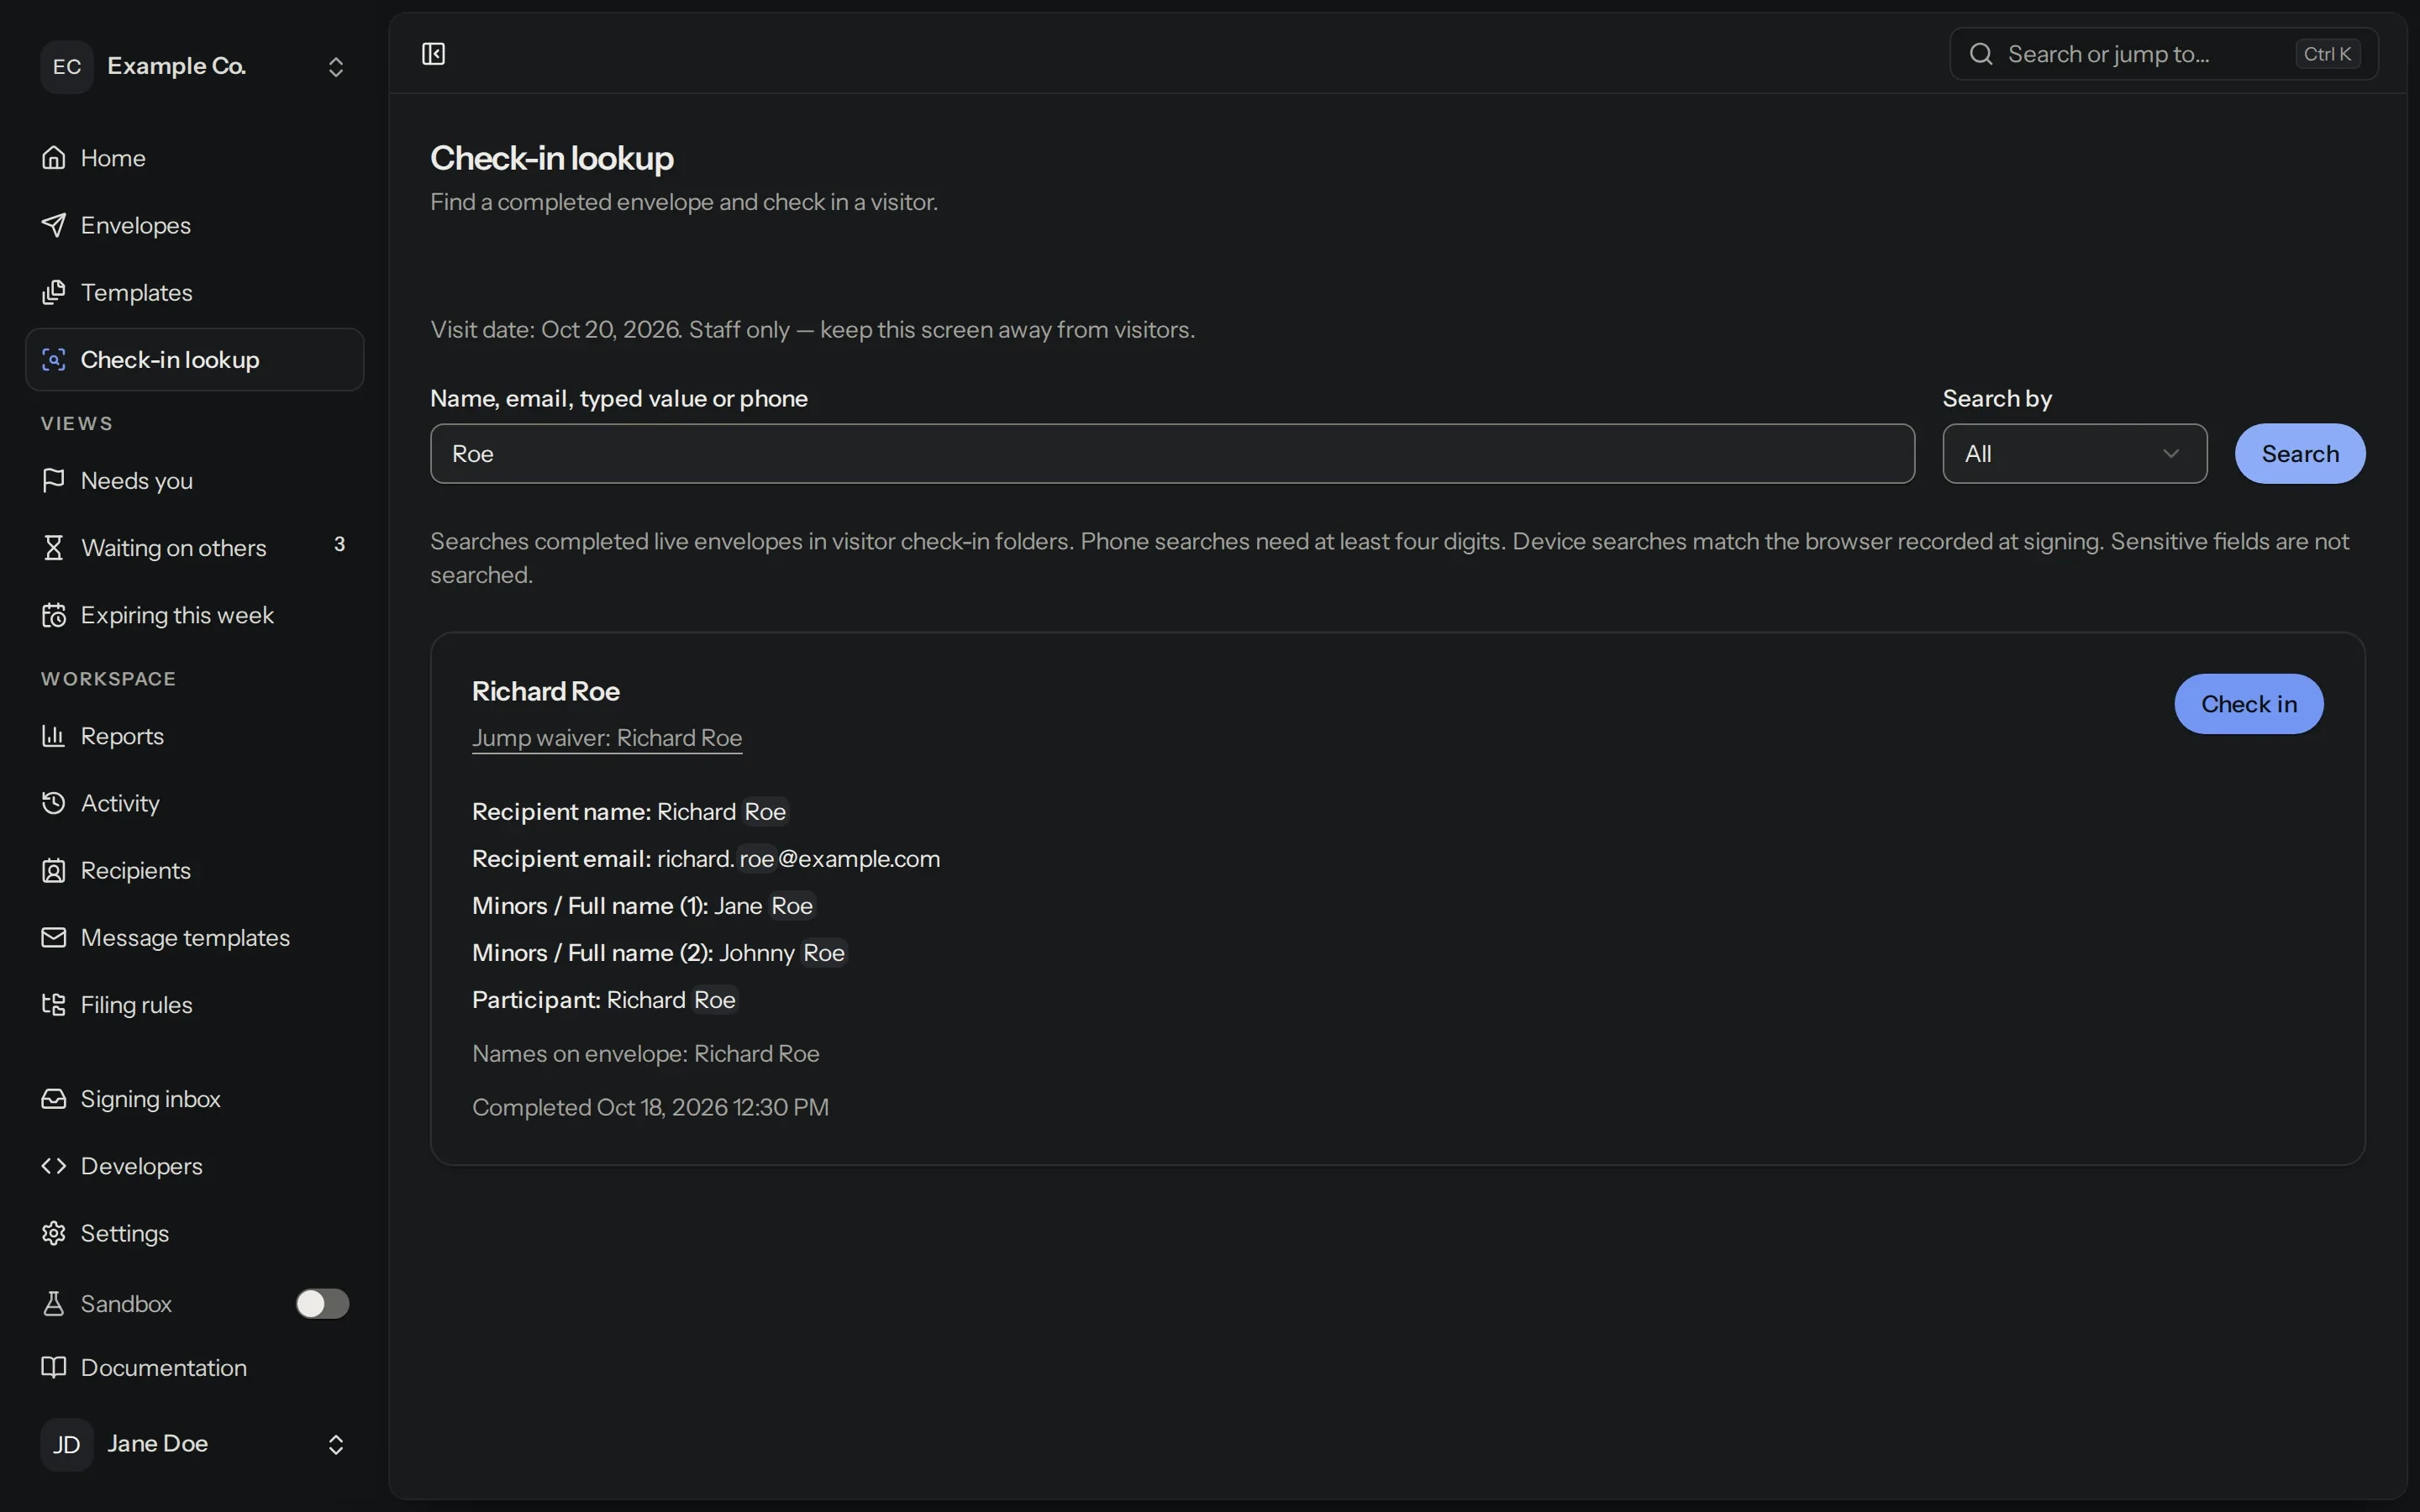
Task: Click the Richard Roe result heading
Action: click(x=546, y=691)
